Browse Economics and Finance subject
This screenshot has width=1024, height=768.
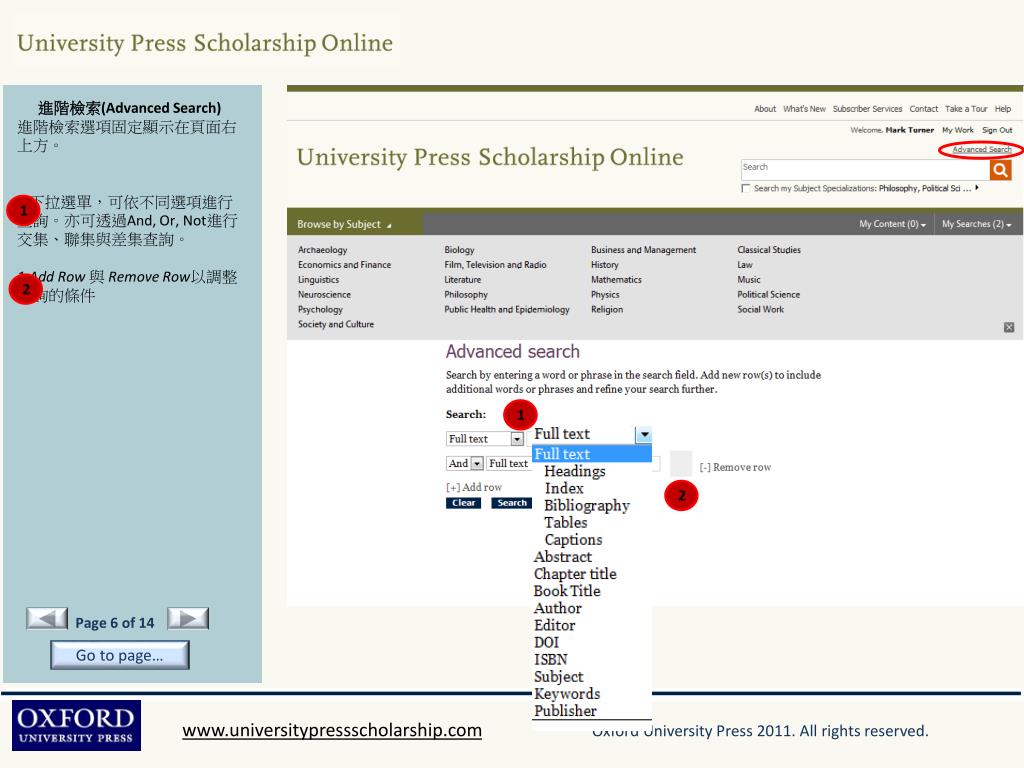tap(344, 264)
